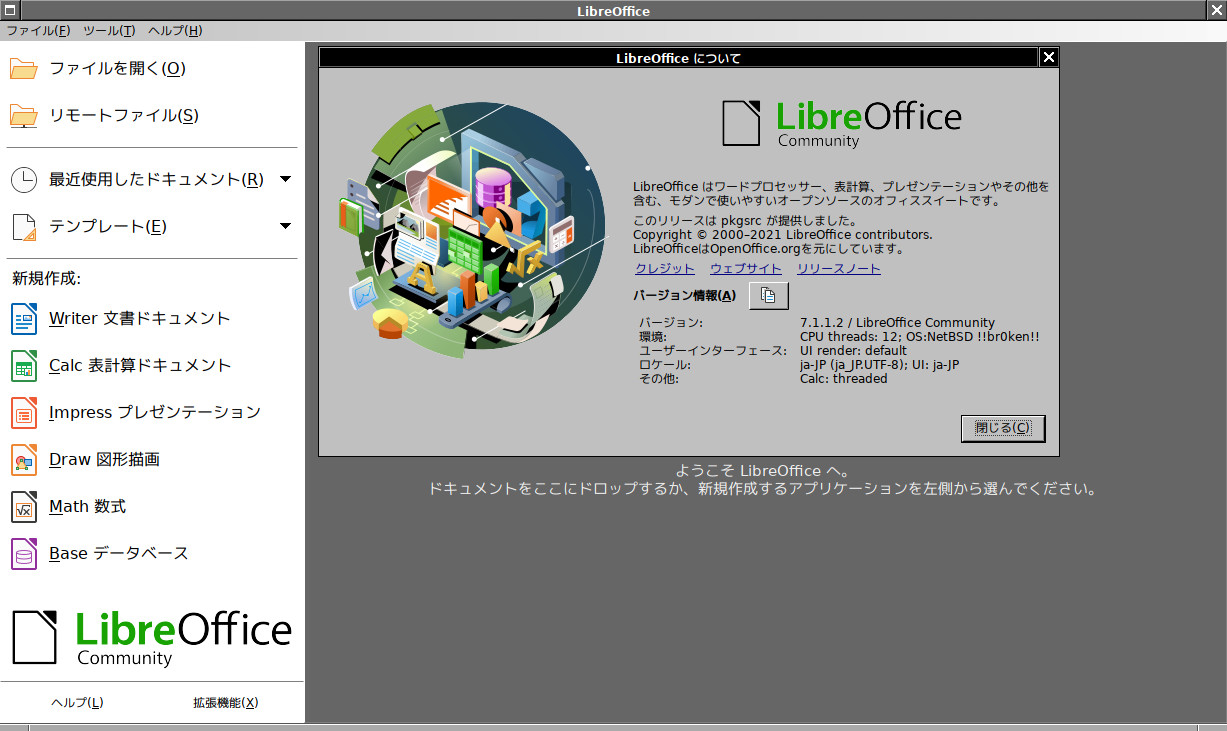Screen dimensions: 1227x731
Task: Close the About dialog with X button
Action: 1049,57
